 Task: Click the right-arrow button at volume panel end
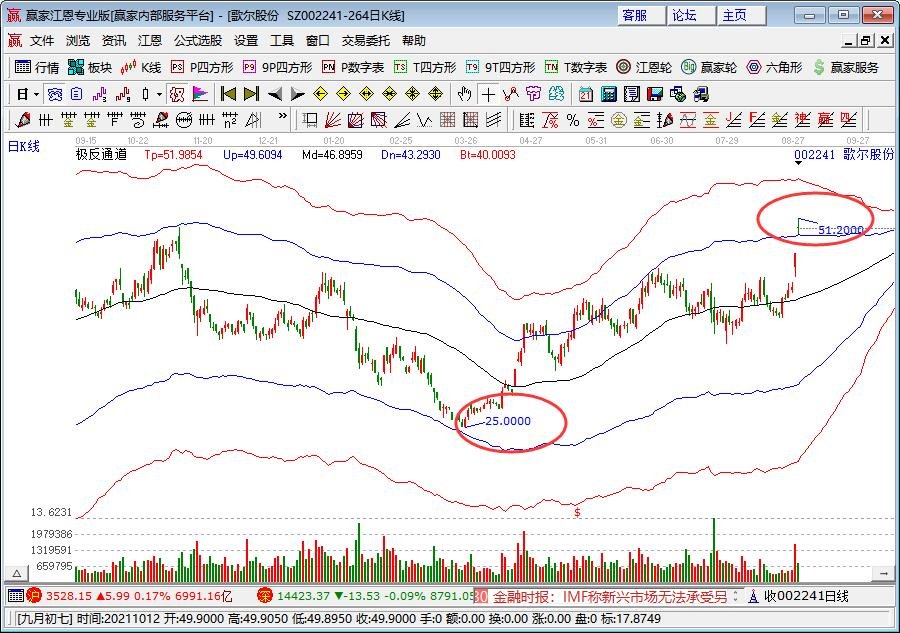click(884, 573)
